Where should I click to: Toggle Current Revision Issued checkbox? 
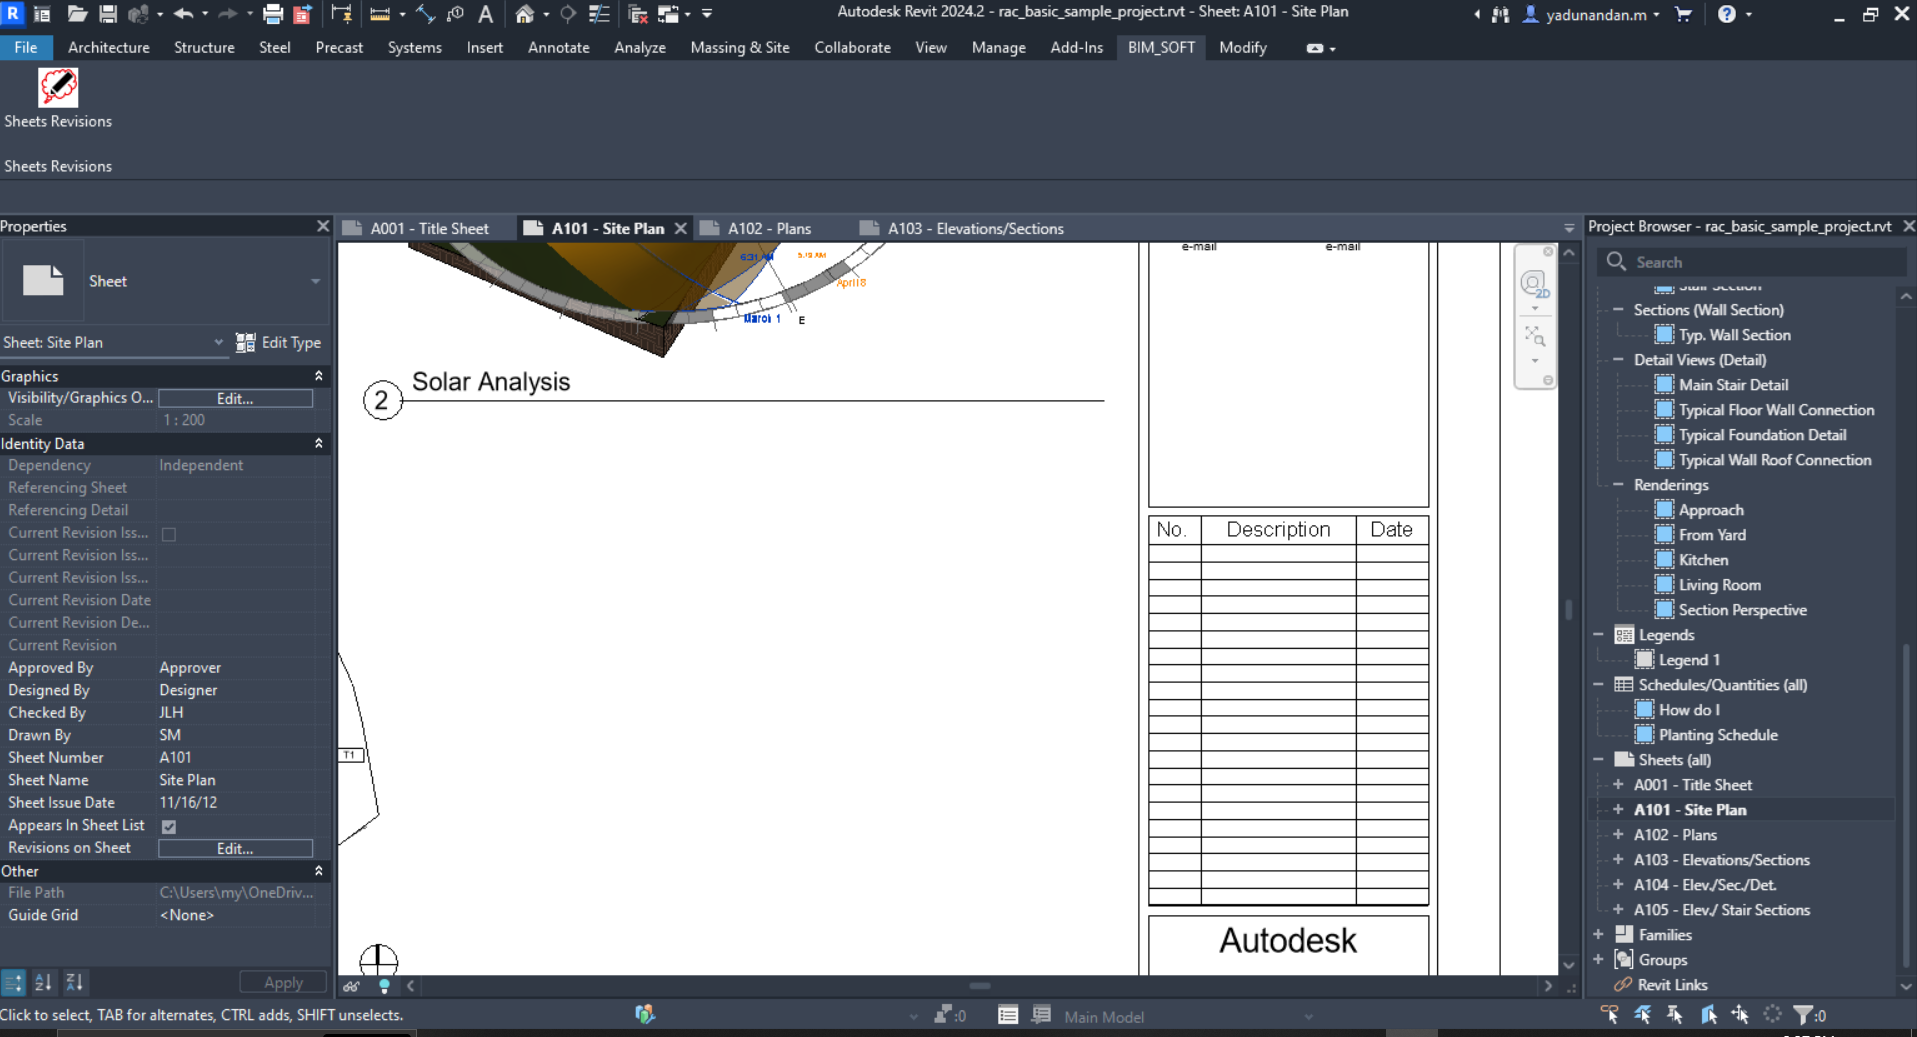pyautogui.click(x=169, y=534)
